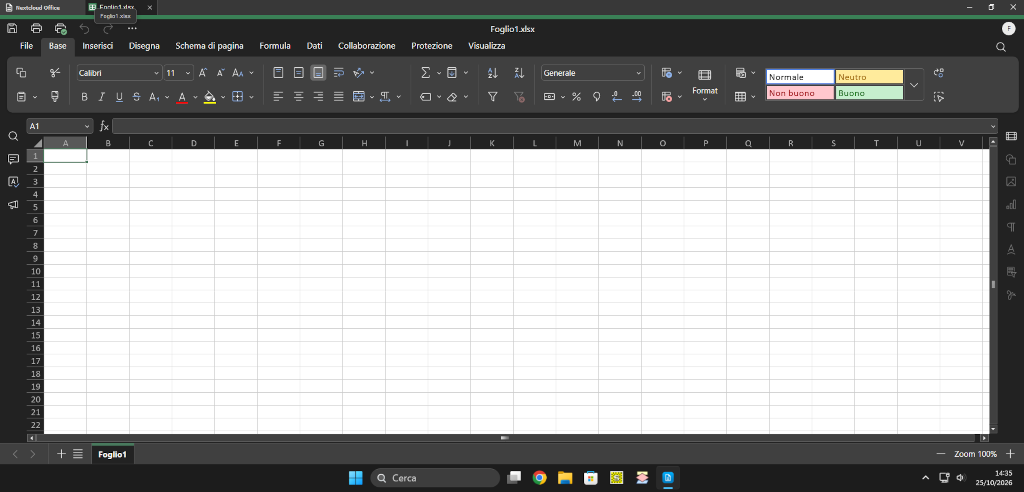1024x492 pixels.
Task: Open the quick print icon
Action: 61,28
